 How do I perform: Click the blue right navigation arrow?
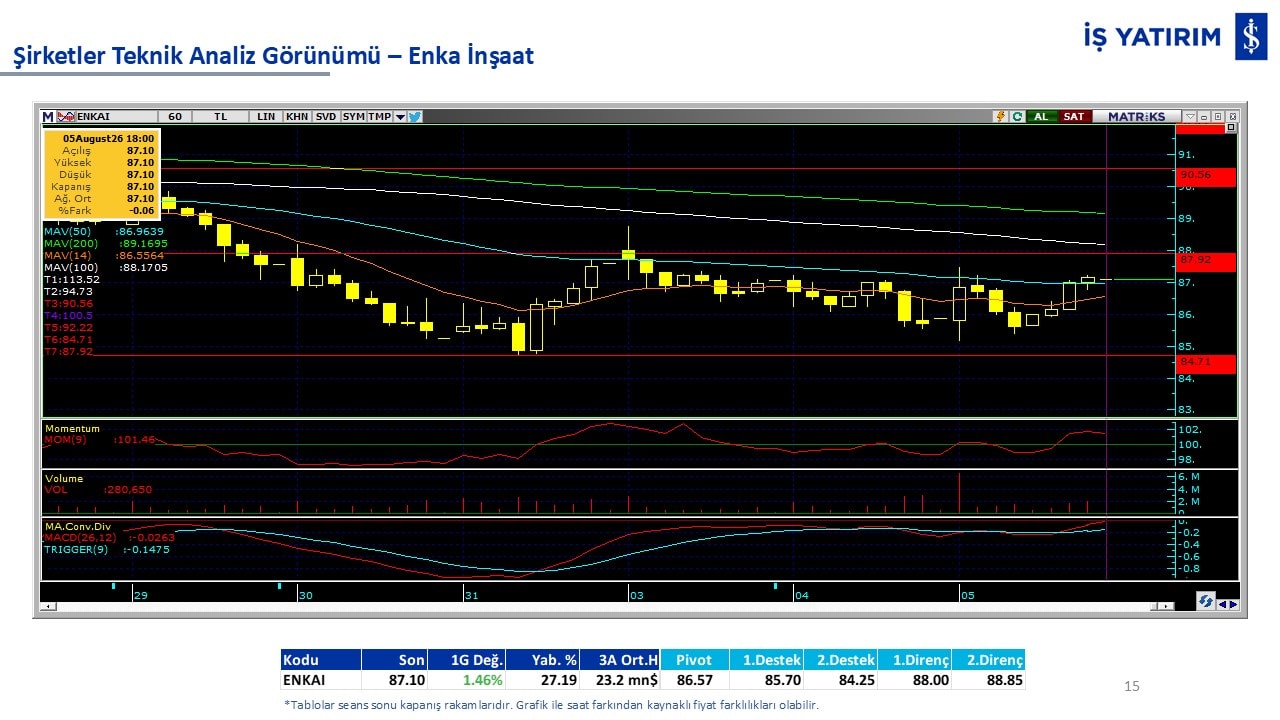pos(1233,603)
